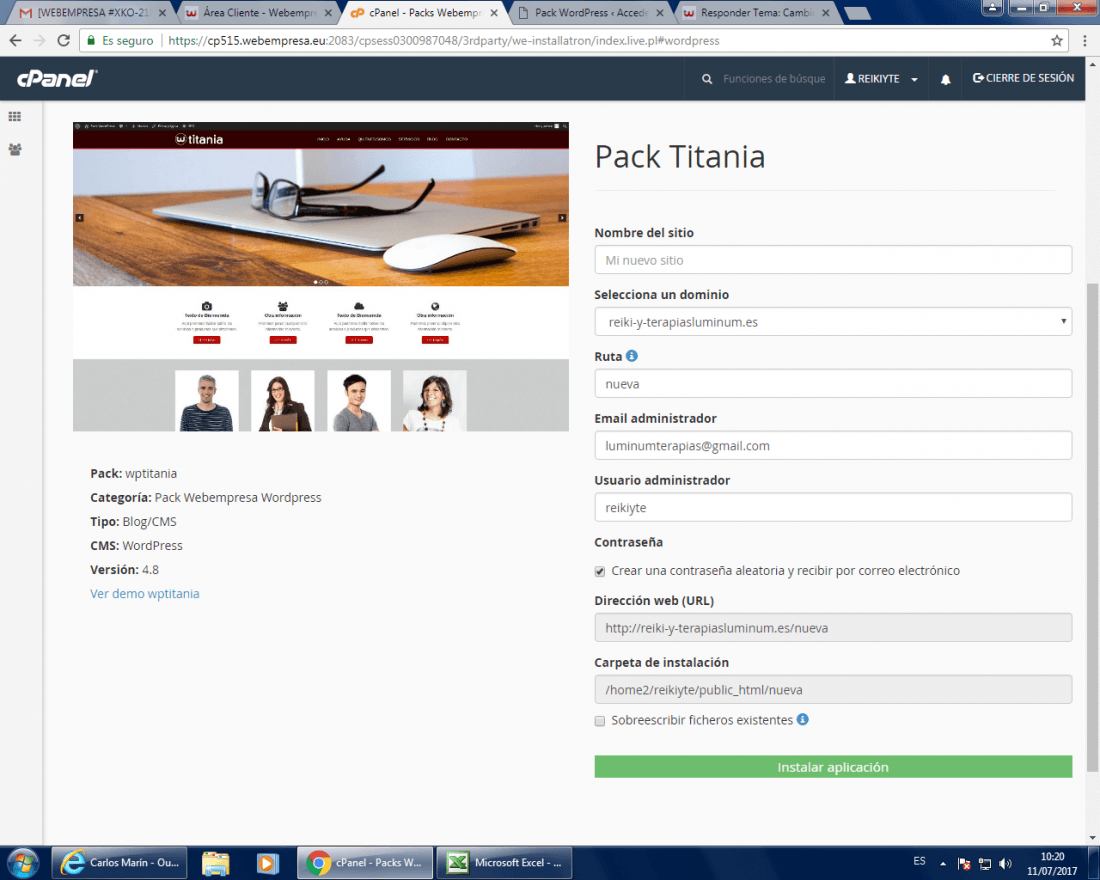Bookmark the page with the star icon
This screenshot has width=1100, height=880.
click(x=1057, y=41)
